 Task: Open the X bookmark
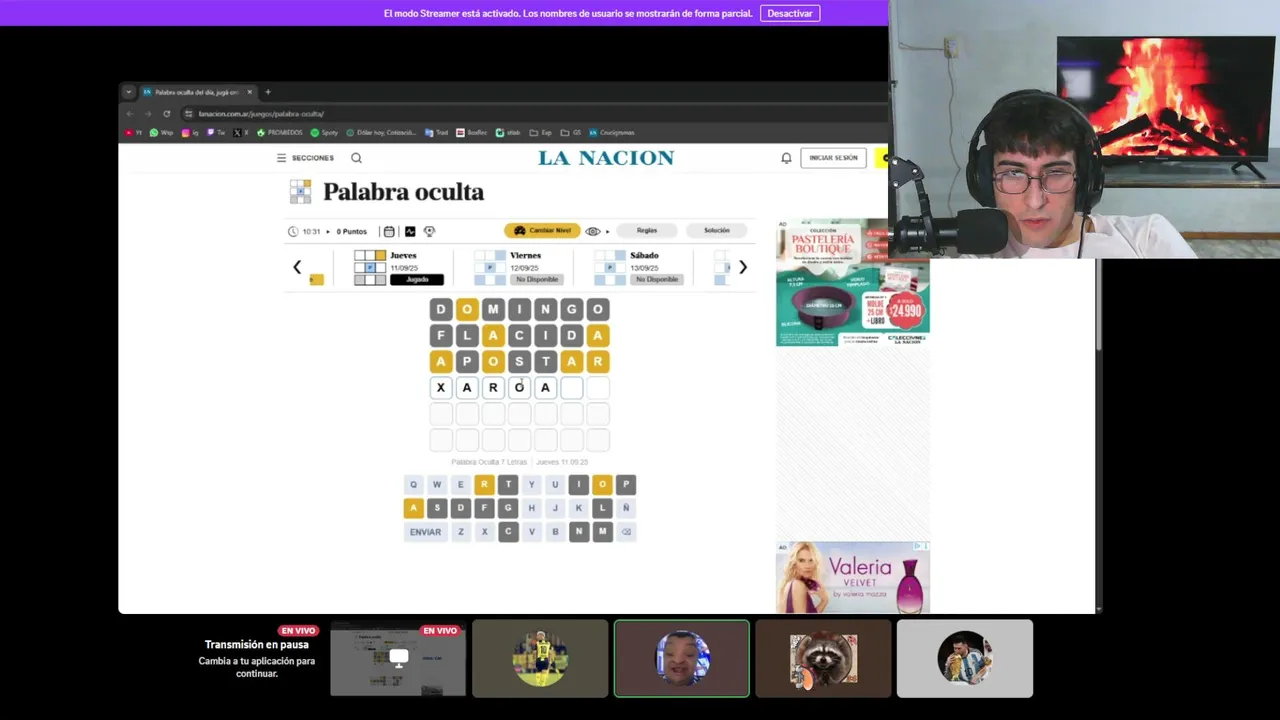click(x=242, y=132)
